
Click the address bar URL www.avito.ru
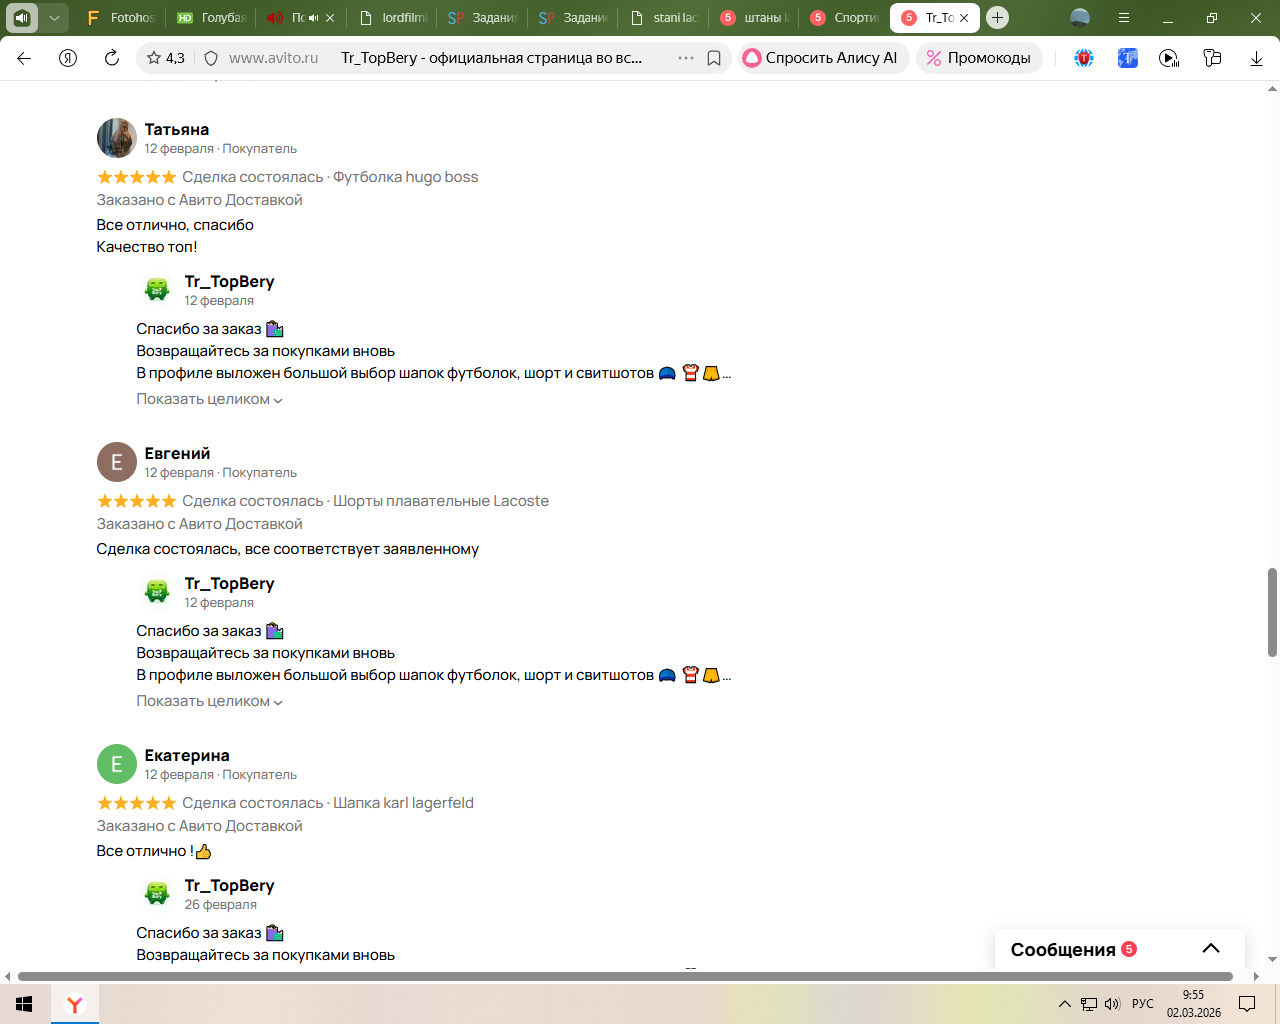(273, 58)
